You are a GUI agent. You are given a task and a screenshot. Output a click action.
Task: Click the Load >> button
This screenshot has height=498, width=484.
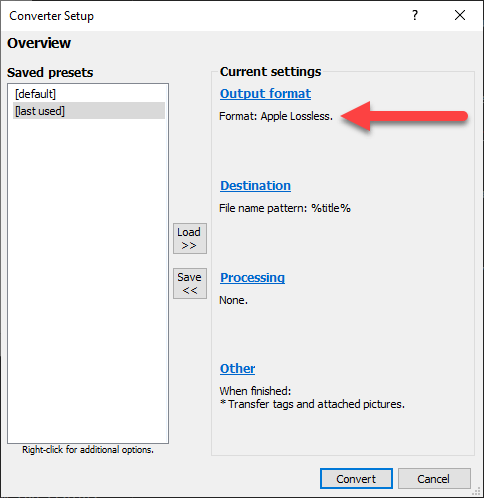[x=190, y=239]
